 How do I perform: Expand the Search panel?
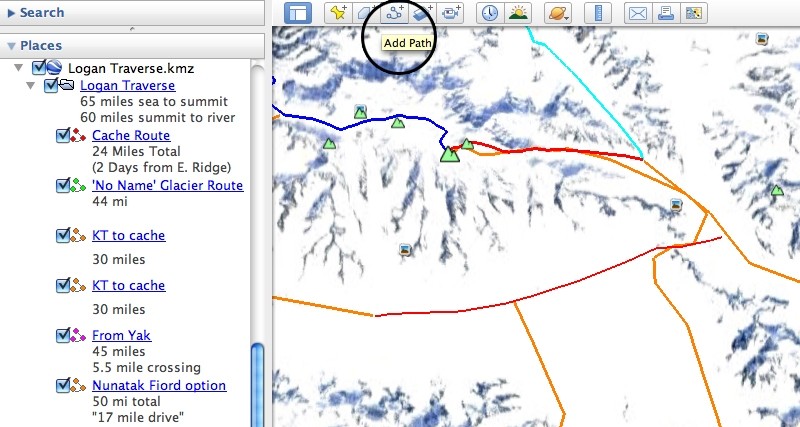11,13
